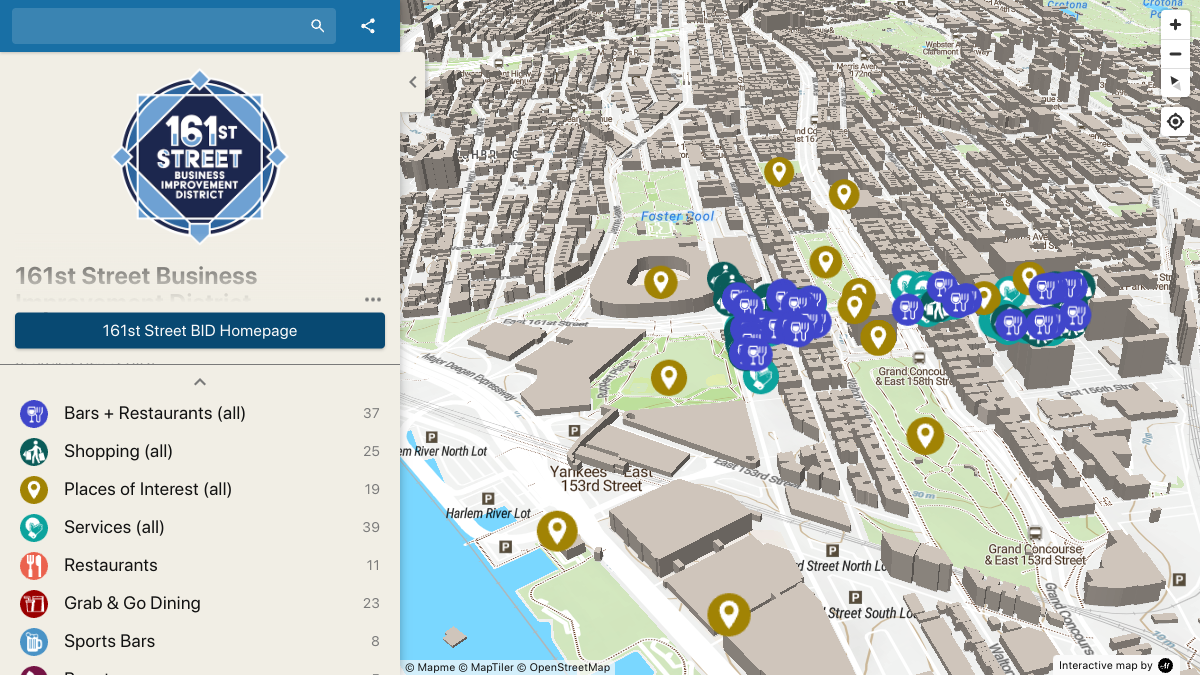This screenshot has height=675, width=1200.
Task: Click the search magnifier icon
Action: point(318,26)
